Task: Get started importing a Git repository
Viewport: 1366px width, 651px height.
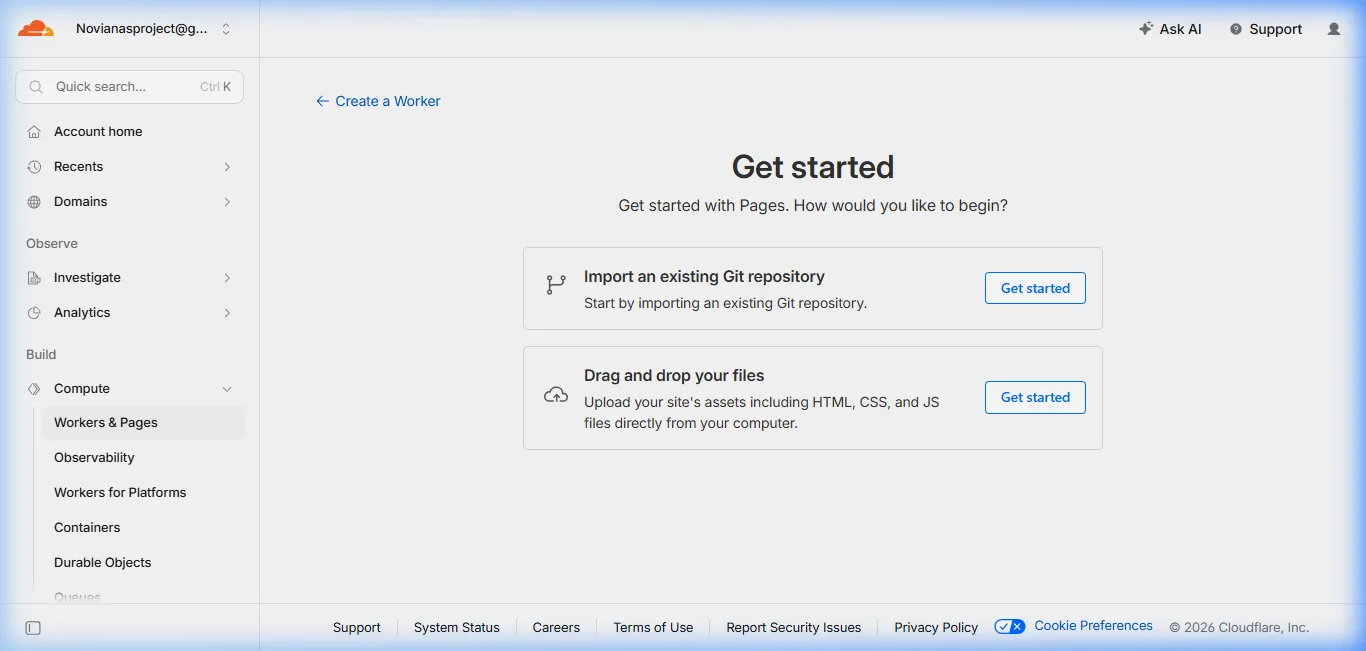Action: (1035, 288)
